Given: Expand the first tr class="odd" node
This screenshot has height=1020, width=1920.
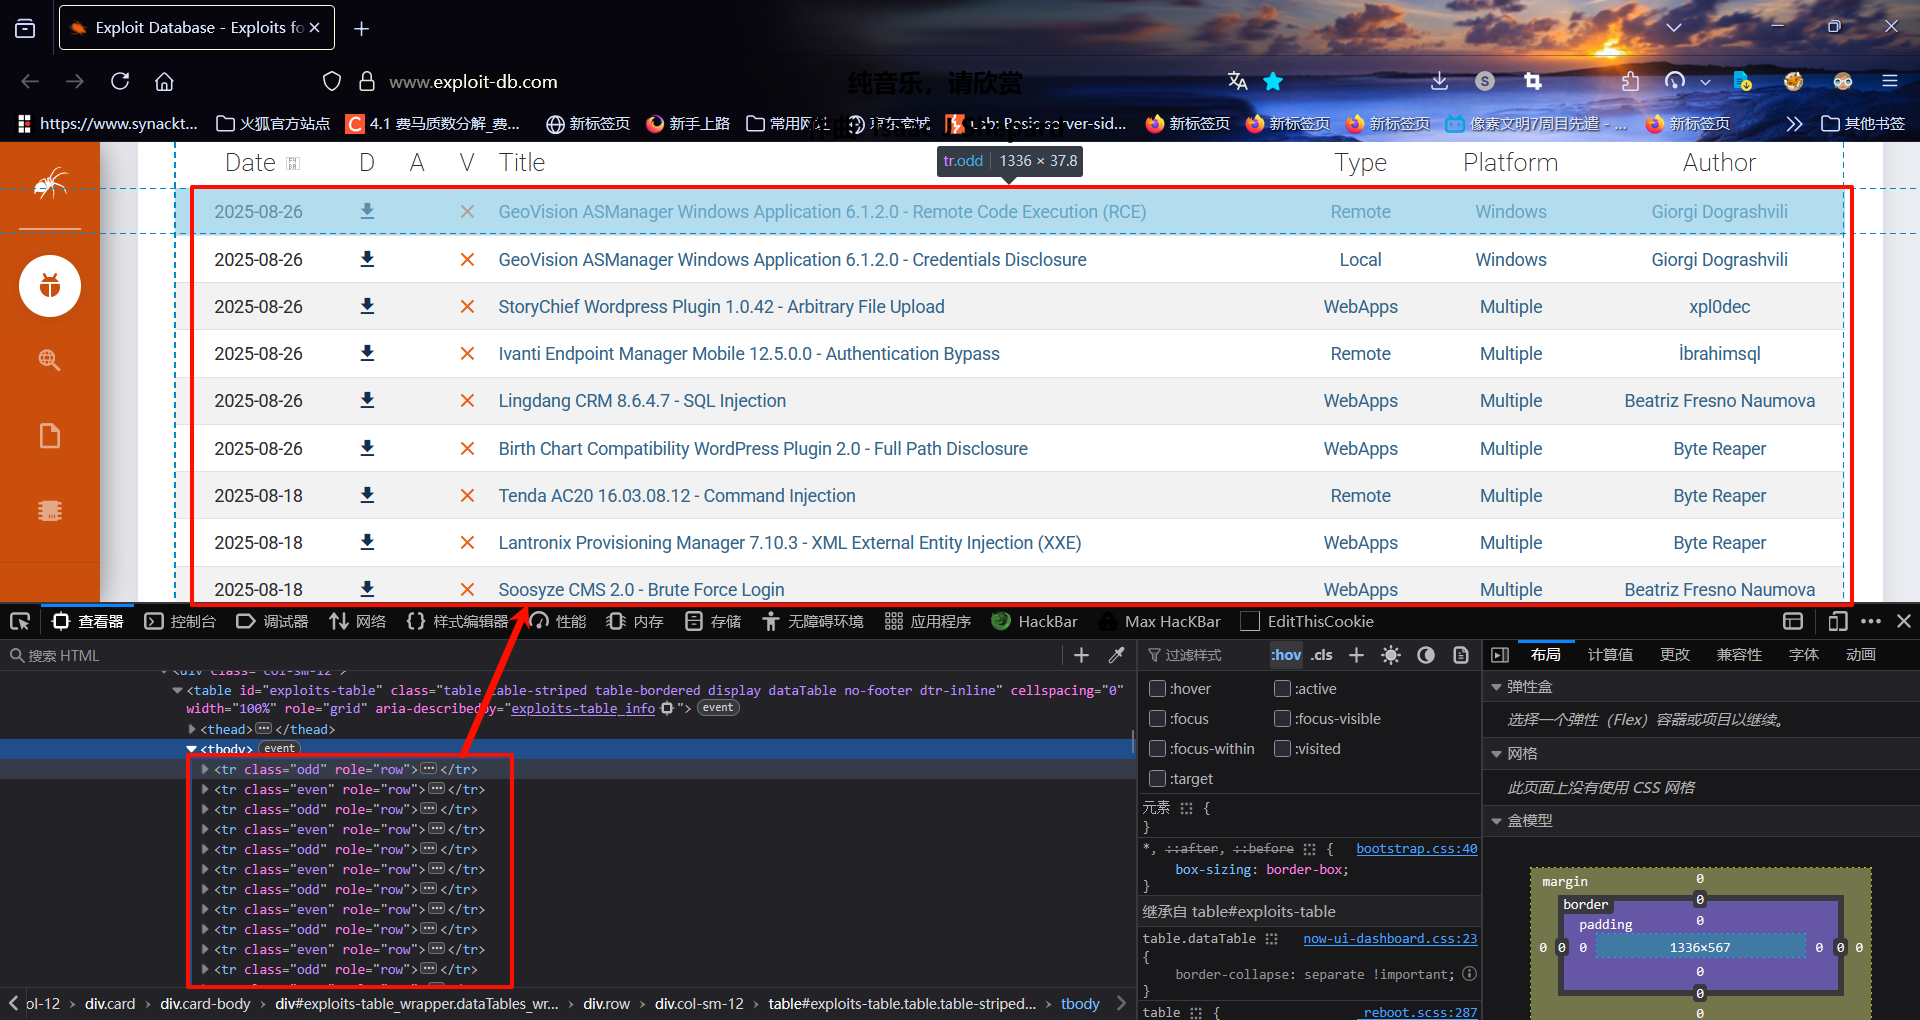Looking at the screenshot, I should (x=205, y=769).
